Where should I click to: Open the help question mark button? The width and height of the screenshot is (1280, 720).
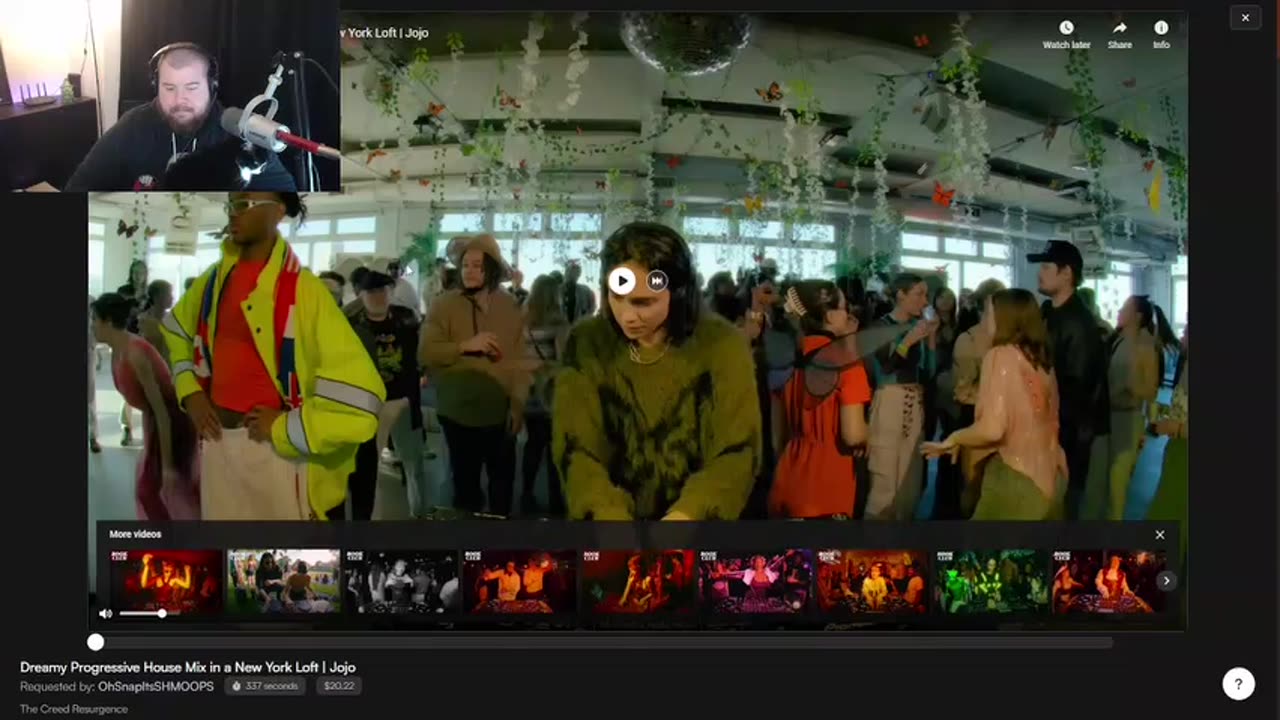[1238, 684]
